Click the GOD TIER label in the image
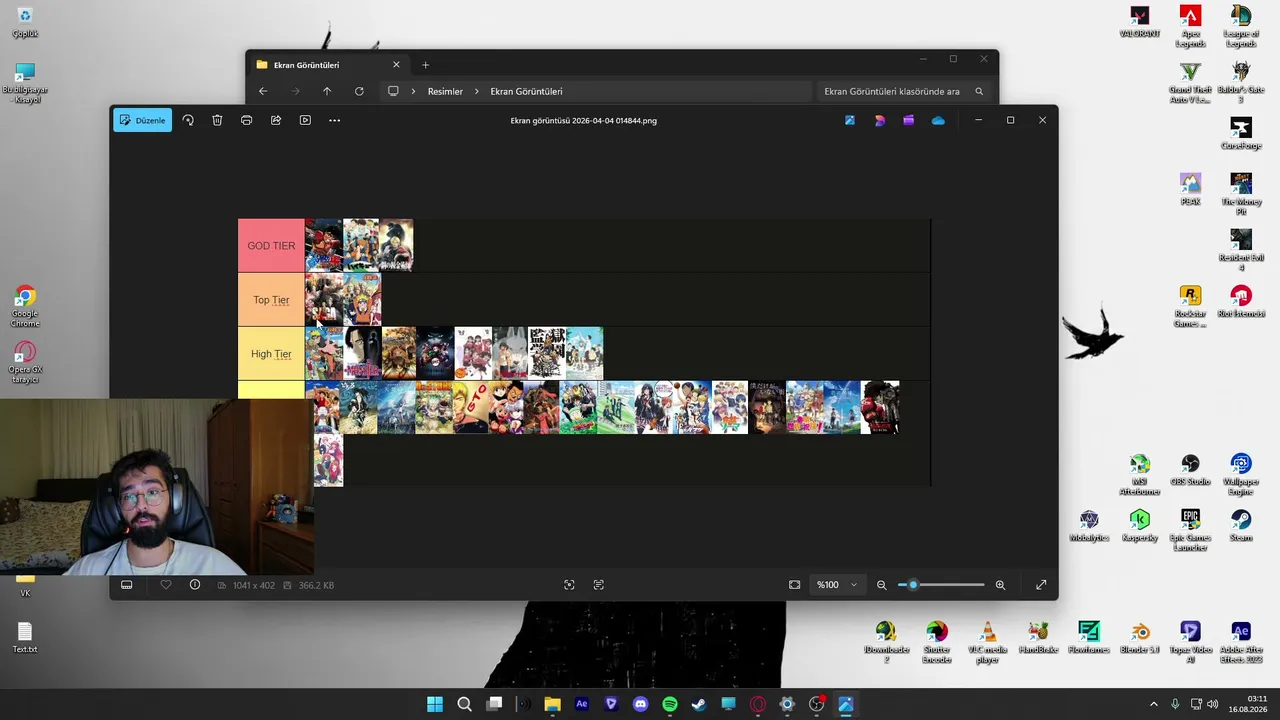The height and width of the screenshot is (720, 1280). 271,246
